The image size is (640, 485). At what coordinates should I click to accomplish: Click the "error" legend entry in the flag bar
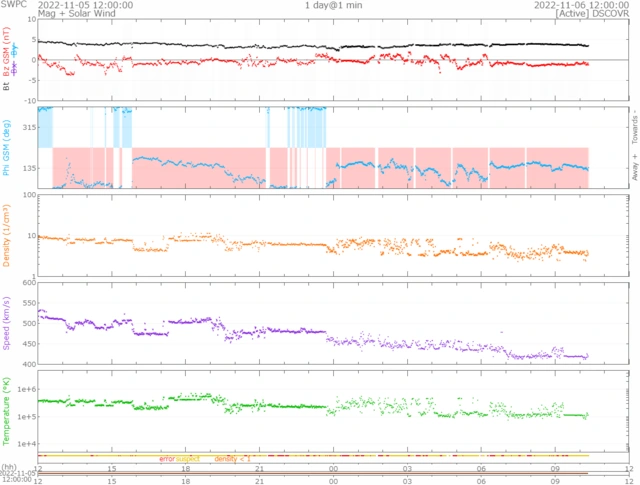(167, 458)
